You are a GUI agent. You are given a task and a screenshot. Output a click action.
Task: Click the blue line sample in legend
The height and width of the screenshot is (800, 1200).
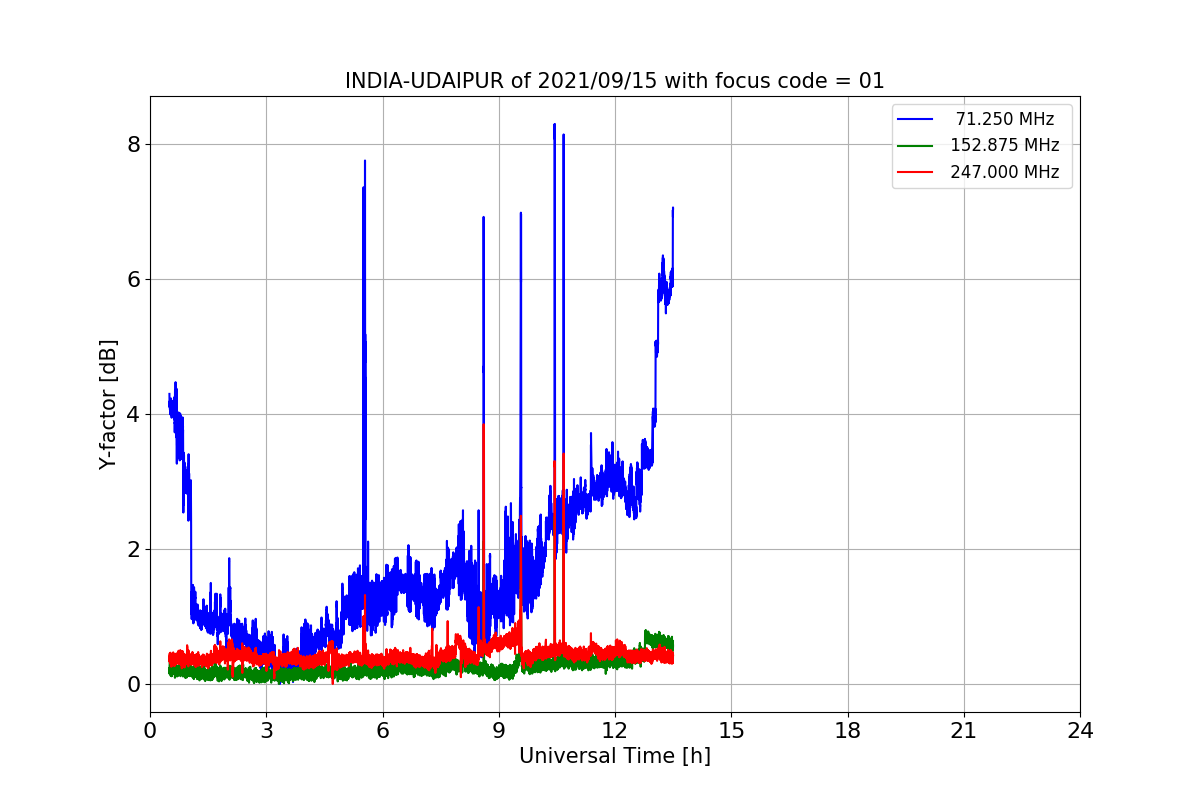915,119
